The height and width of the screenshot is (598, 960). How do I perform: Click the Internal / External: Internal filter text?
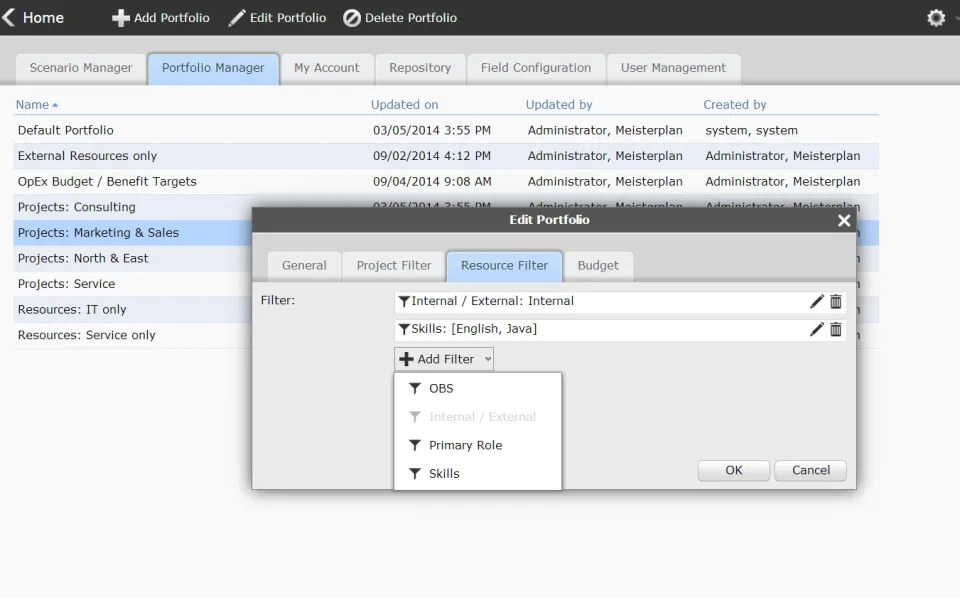tap(492, 301)
